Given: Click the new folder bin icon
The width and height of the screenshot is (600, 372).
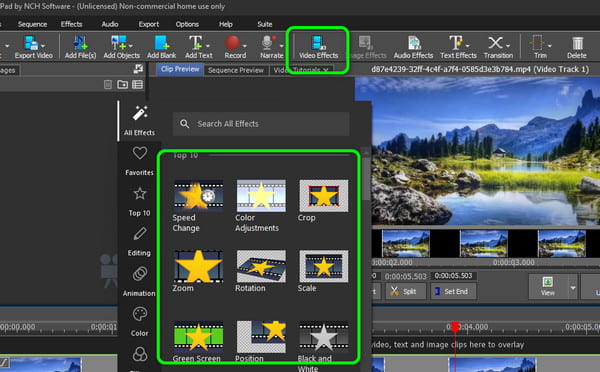Looking at the screenshot, I should coord(122,84).
